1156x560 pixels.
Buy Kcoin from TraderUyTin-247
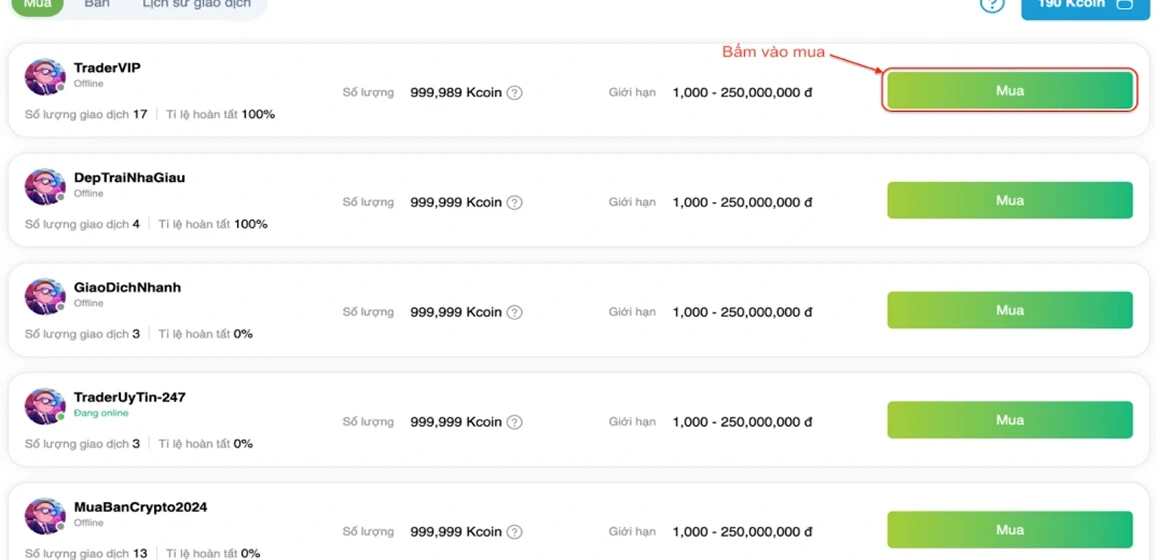click(1009, 420)
